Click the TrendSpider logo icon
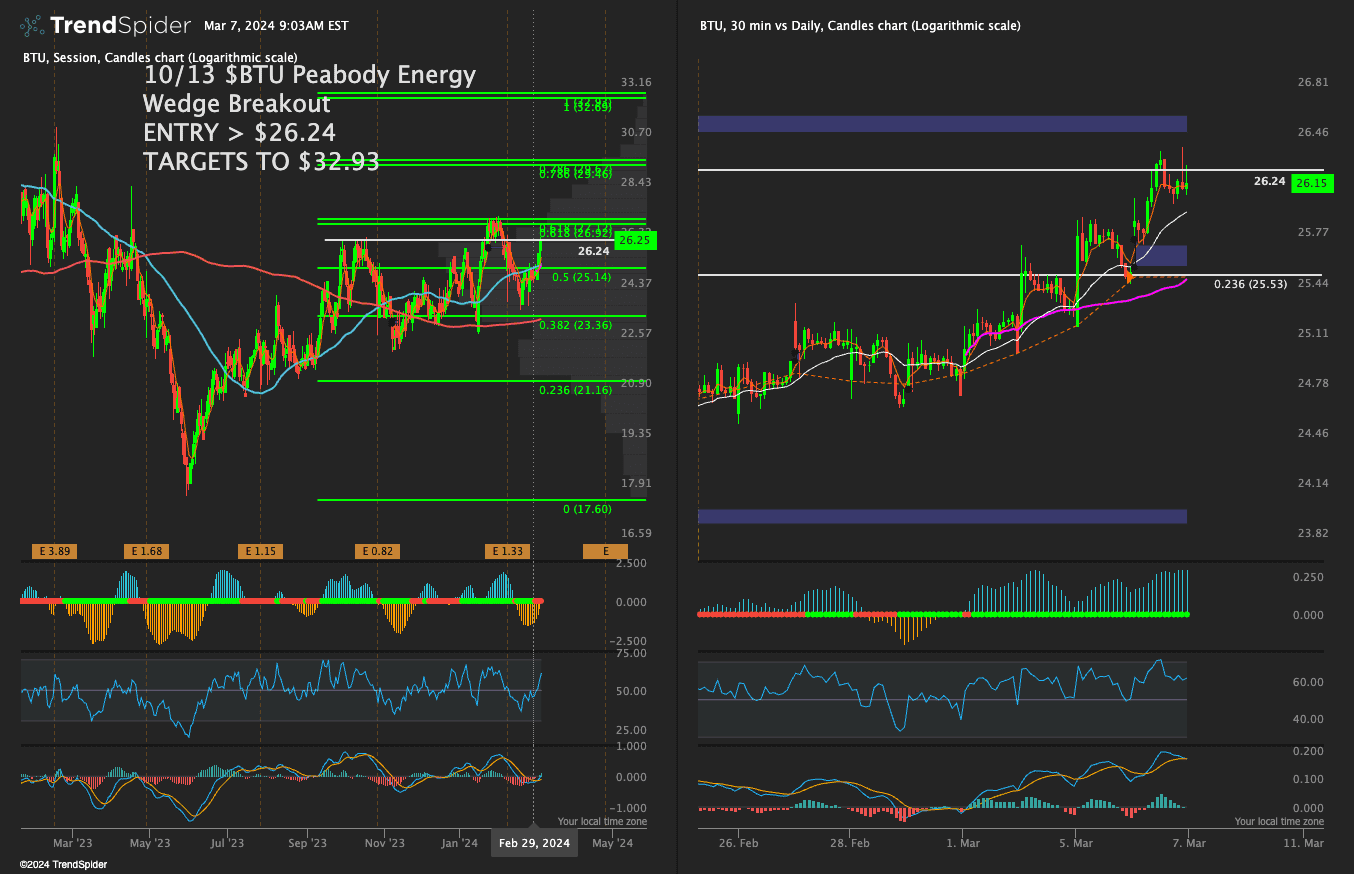The height and width of the screenshot is (874, 1354). click(32, 25)
